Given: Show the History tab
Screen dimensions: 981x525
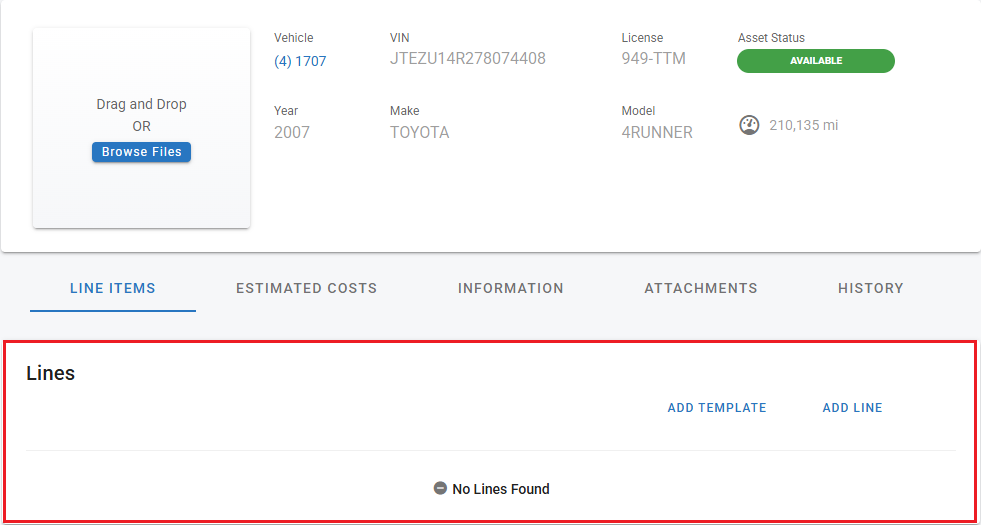Looking at the screenshot, I should (x=870, y=288).
